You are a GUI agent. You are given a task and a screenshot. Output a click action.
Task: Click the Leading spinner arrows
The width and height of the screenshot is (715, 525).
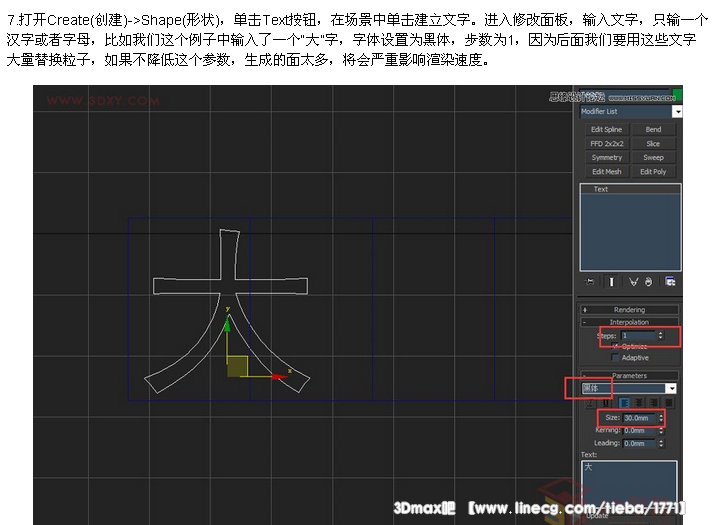tap(661, 443)
